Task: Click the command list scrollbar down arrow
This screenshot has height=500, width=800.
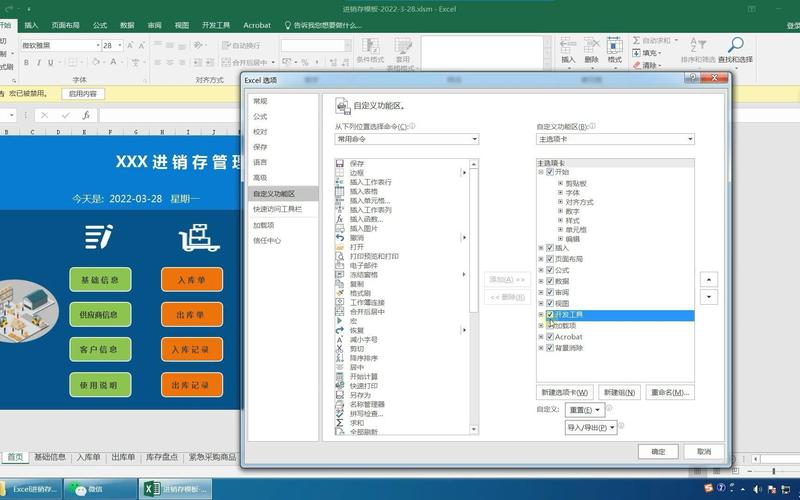Action: pos(473,430)
